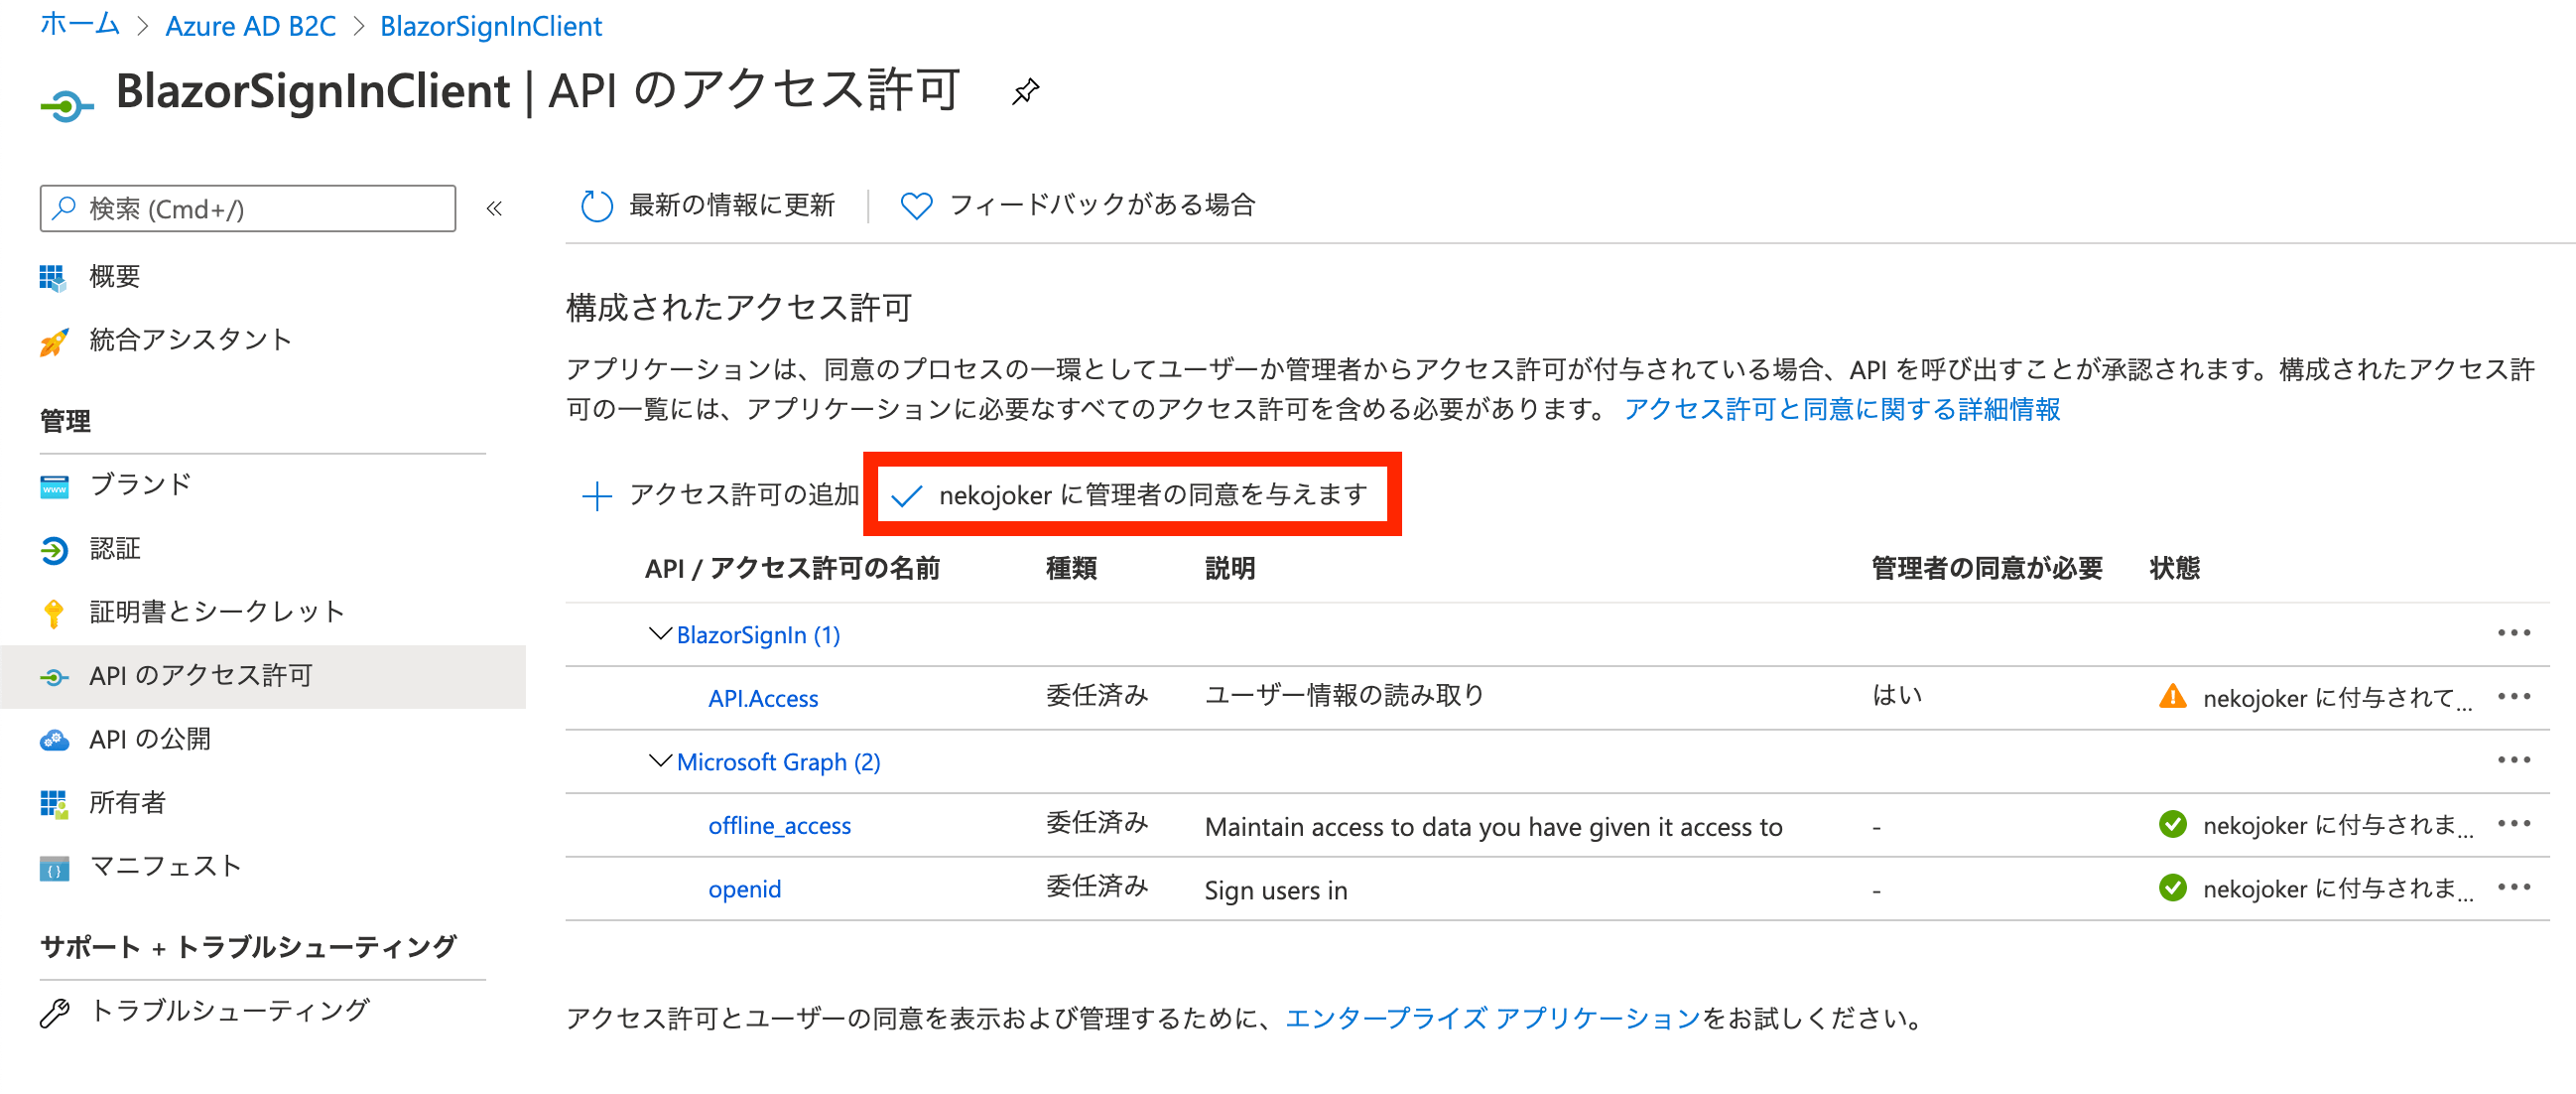2576x1094 pixels.
Task: Click the BlazorSignInClient app icon by title
Action: tap(66, 105)
